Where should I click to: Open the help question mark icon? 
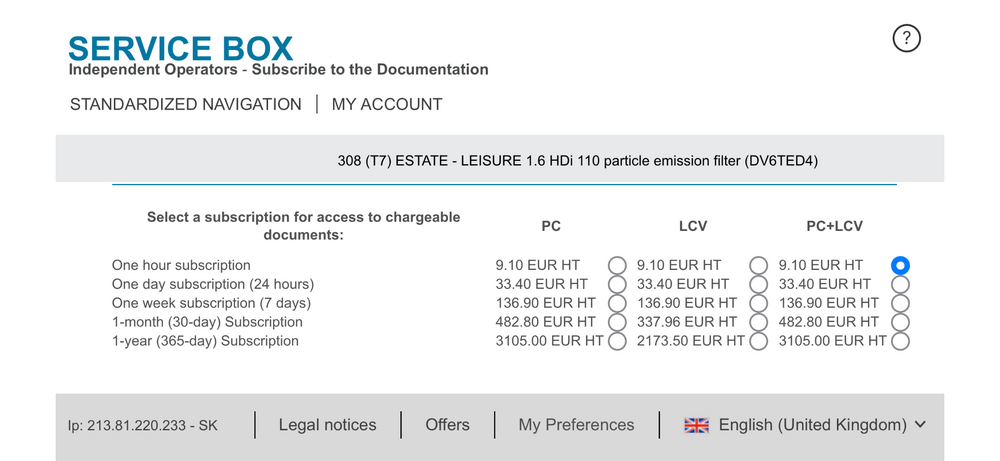coord(906,38)
